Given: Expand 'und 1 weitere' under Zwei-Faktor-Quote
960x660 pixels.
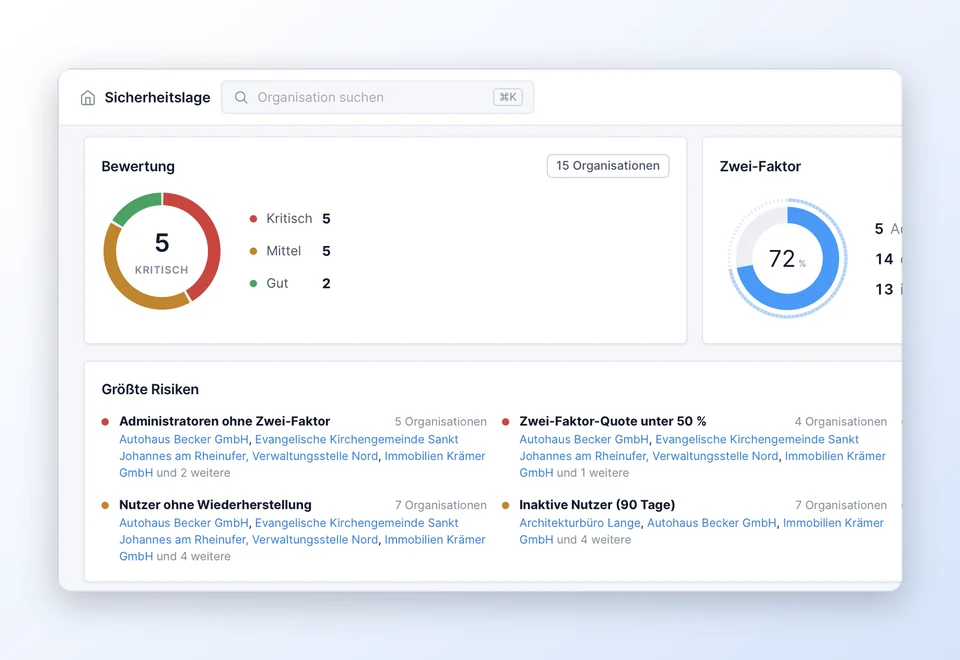Looking at the screenshot, I should [x=592, y=473].
